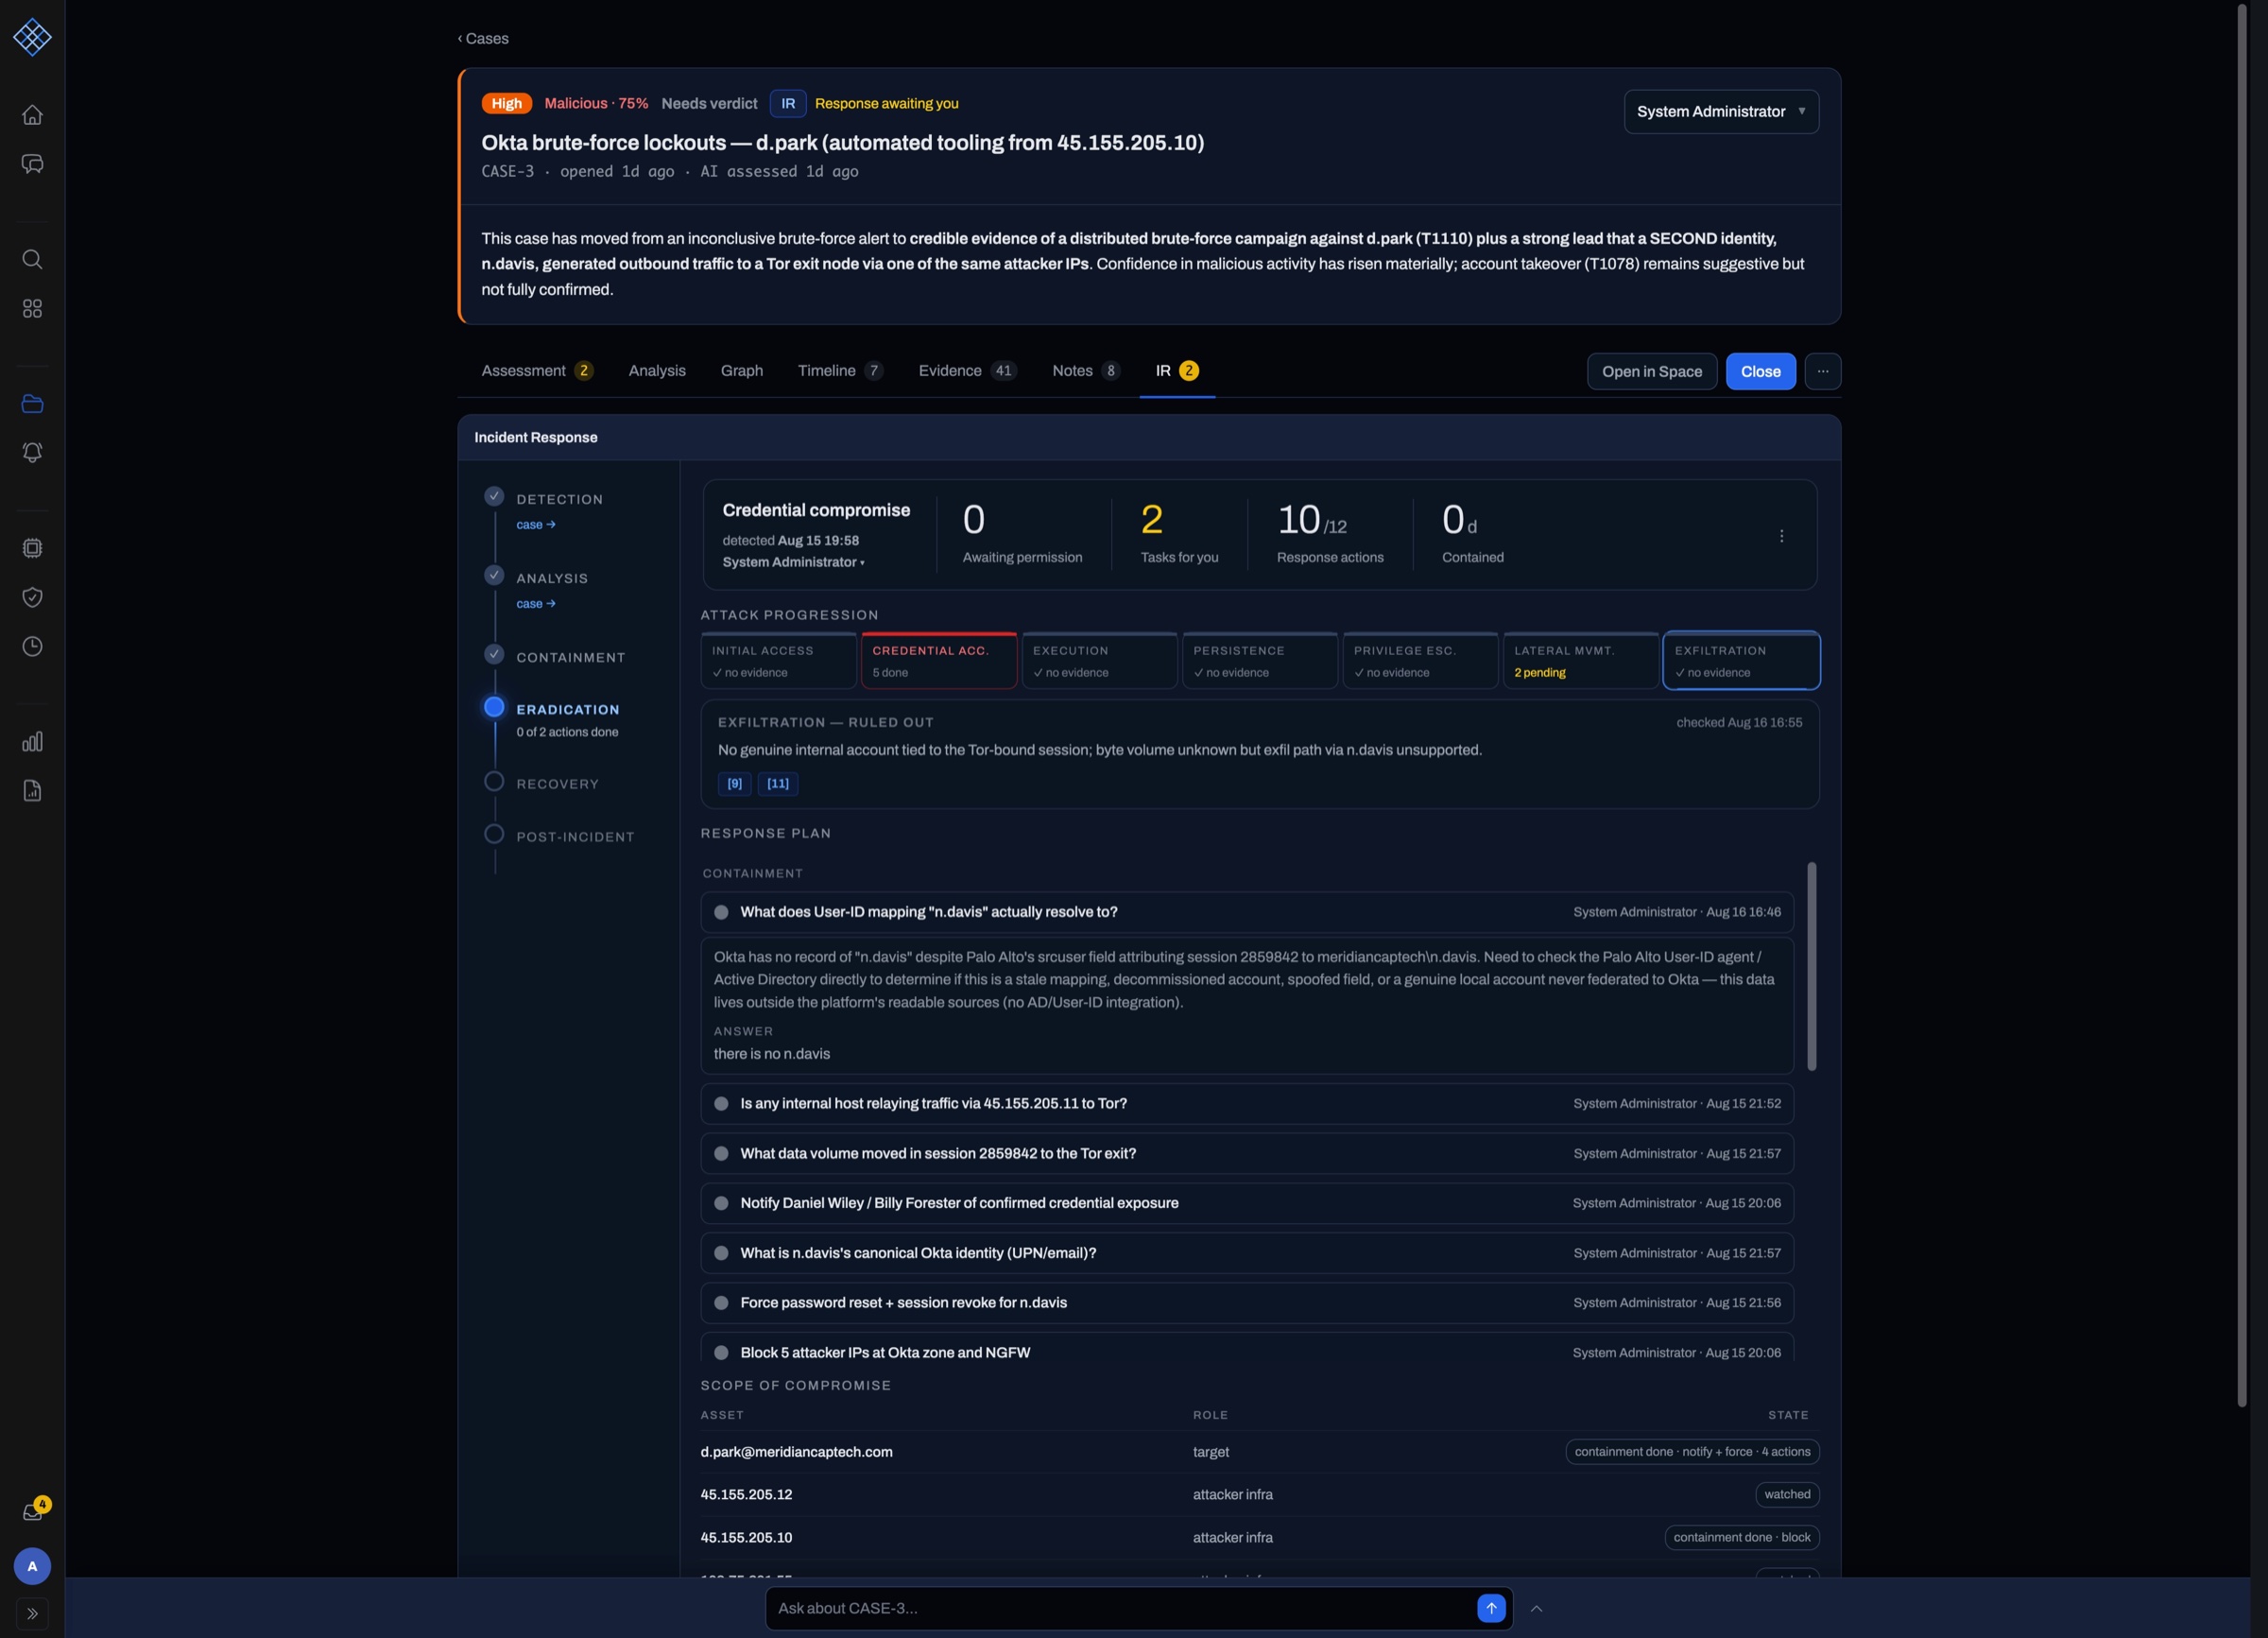Click the page vertical scrollbar
The height and width of the screenshot is (1638, 2268).
coord(2241,705)
